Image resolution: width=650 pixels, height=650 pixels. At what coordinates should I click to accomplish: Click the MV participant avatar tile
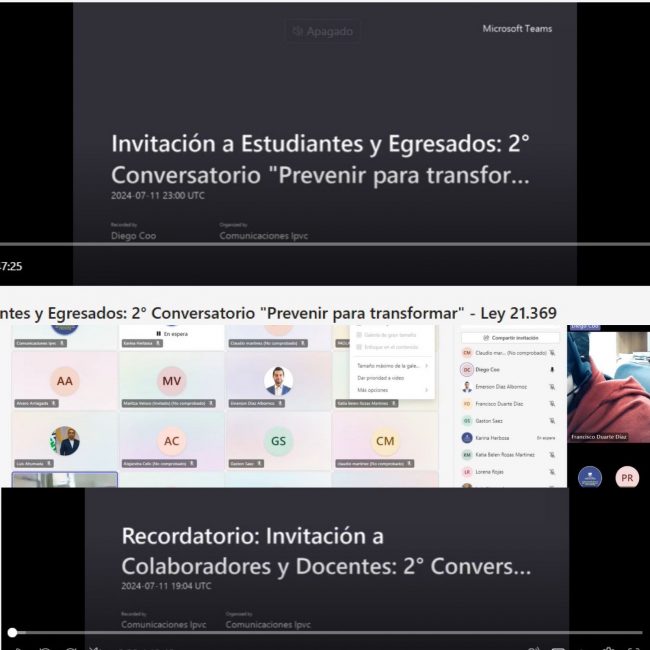click(x=172, y=381)
